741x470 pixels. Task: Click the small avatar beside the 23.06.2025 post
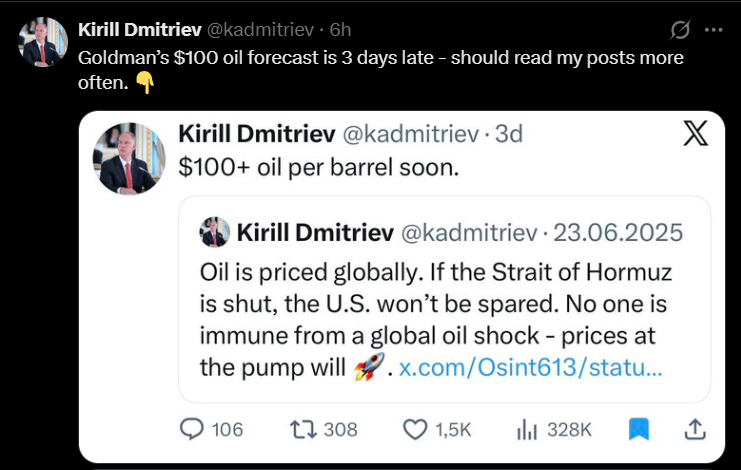[214, 232]
